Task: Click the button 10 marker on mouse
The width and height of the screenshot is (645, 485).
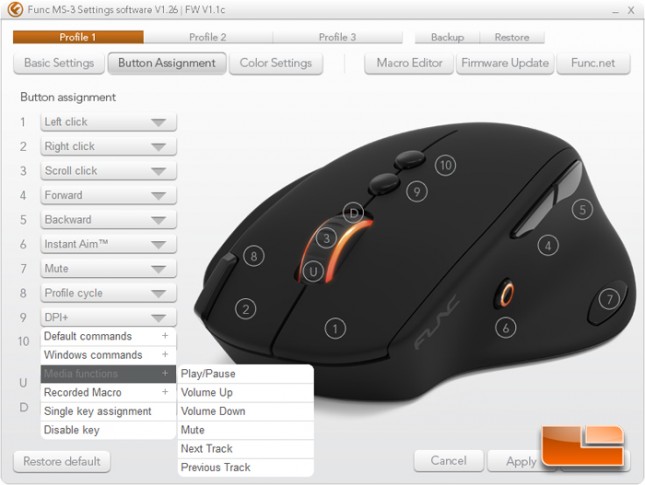Action: [x=445, y=165]
